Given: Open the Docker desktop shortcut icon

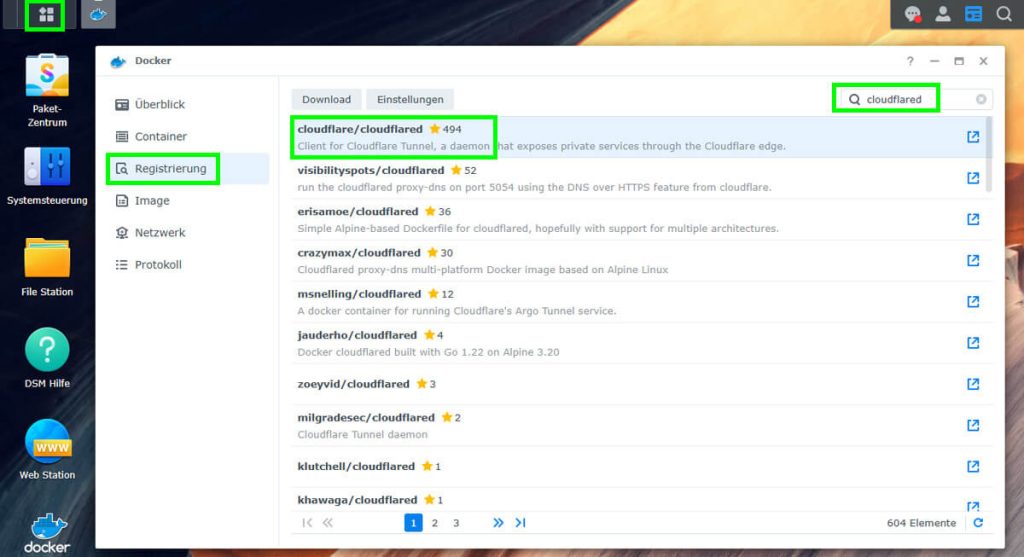Looking at the screenshot, I should tap(47, 533).
